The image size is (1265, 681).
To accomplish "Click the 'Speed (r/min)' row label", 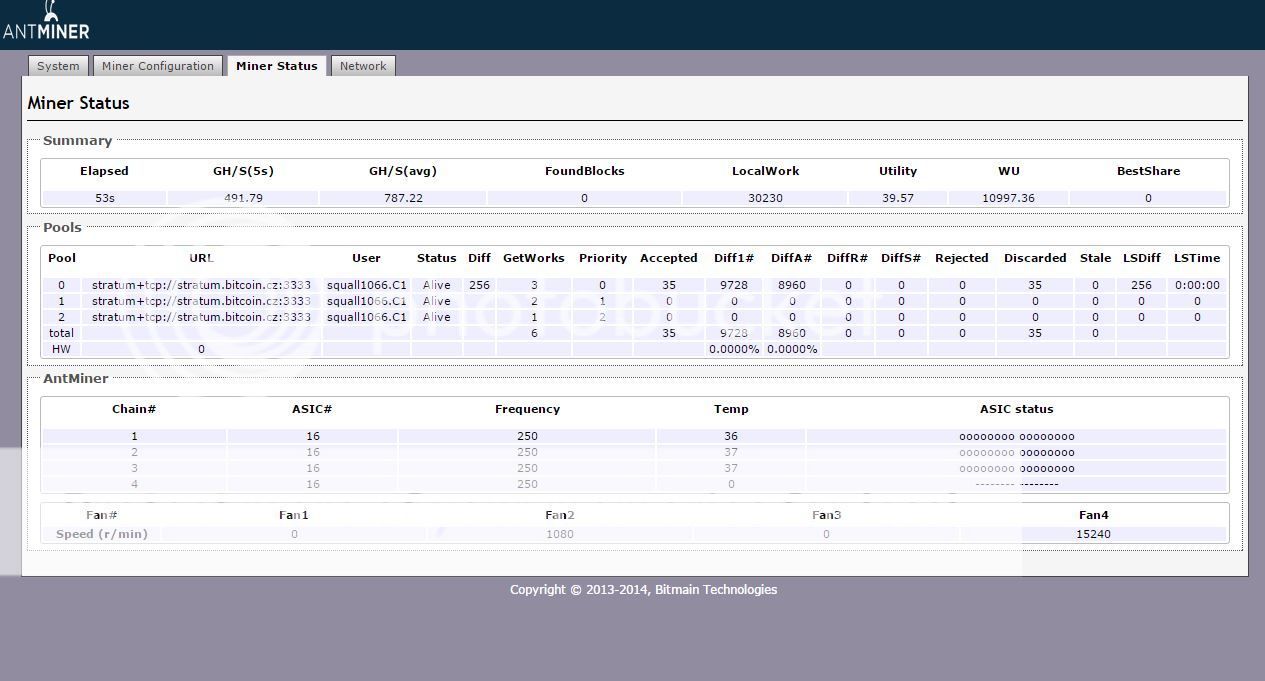I will pyautogui.click(x=101, y=534).
